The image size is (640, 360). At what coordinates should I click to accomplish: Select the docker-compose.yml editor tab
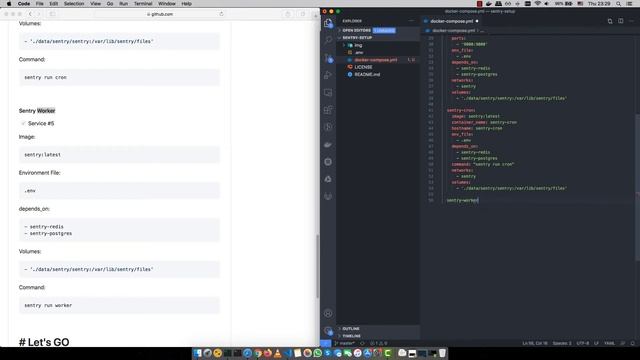click(x=451, y=21)
